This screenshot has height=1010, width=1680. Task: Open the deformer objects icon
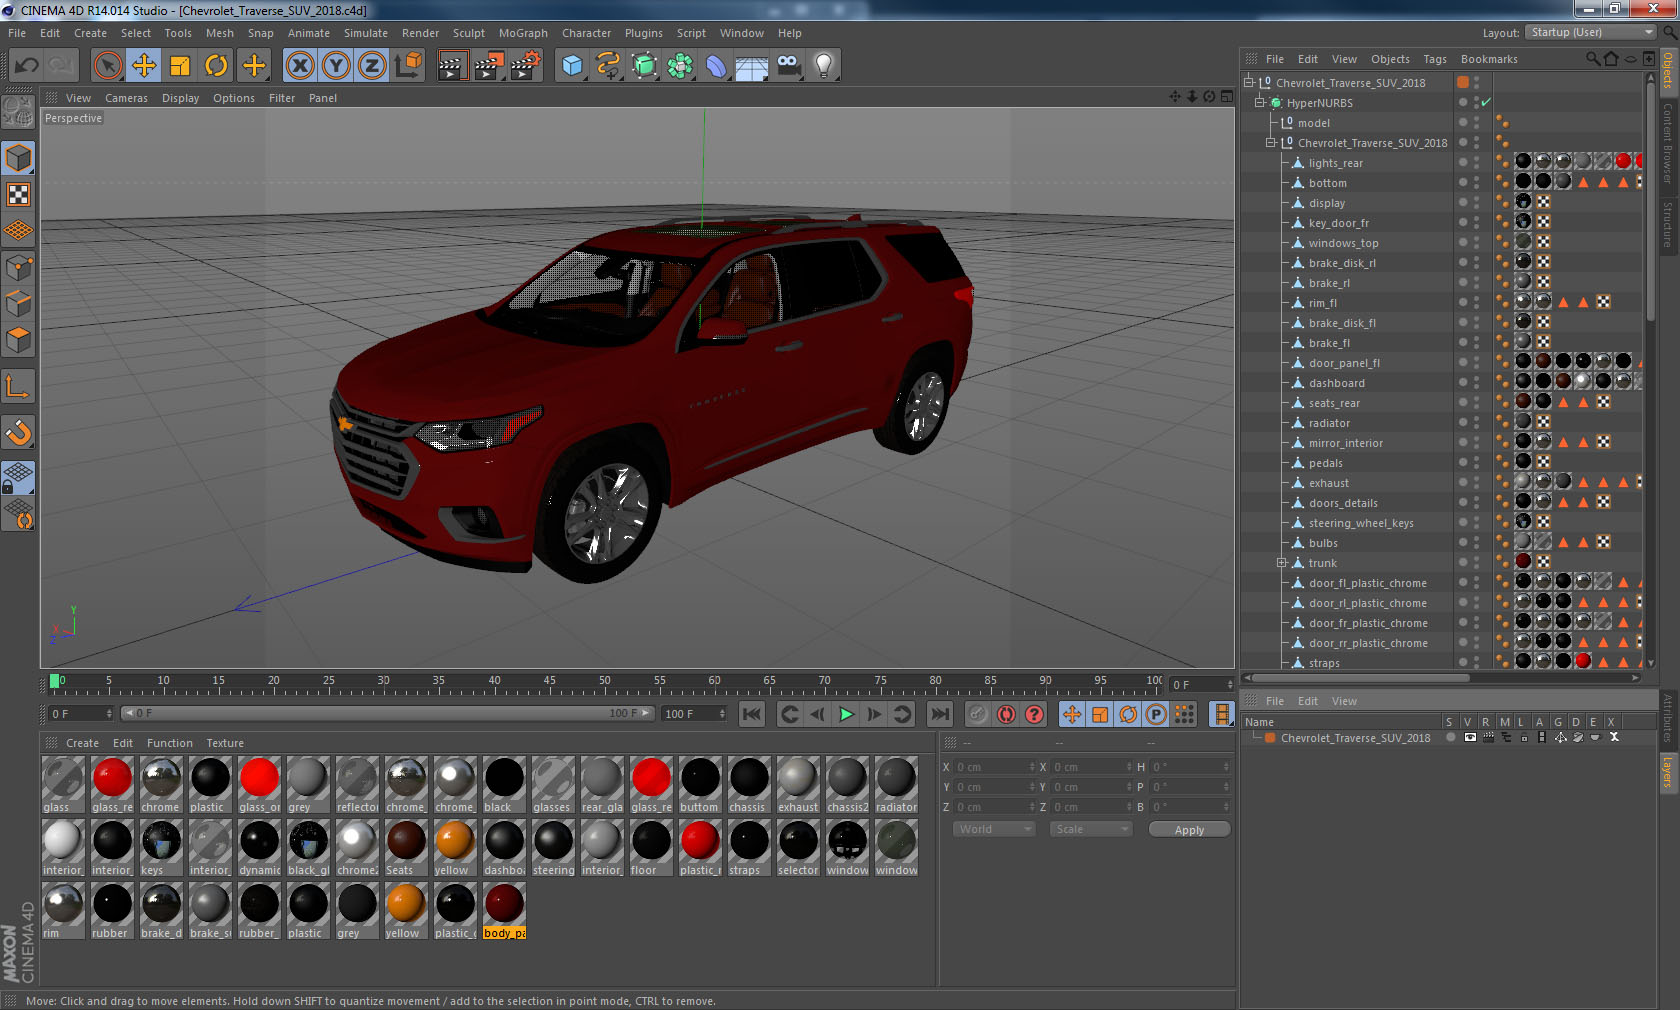click(716, 66)
